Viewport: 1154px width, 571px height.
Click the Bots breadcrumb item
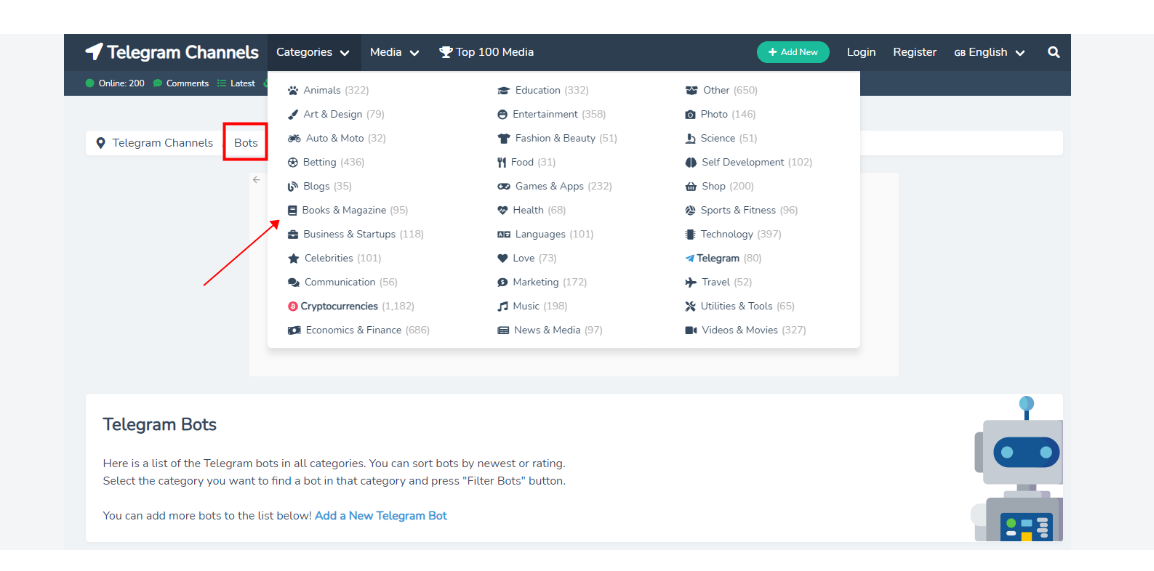[246, 143]
